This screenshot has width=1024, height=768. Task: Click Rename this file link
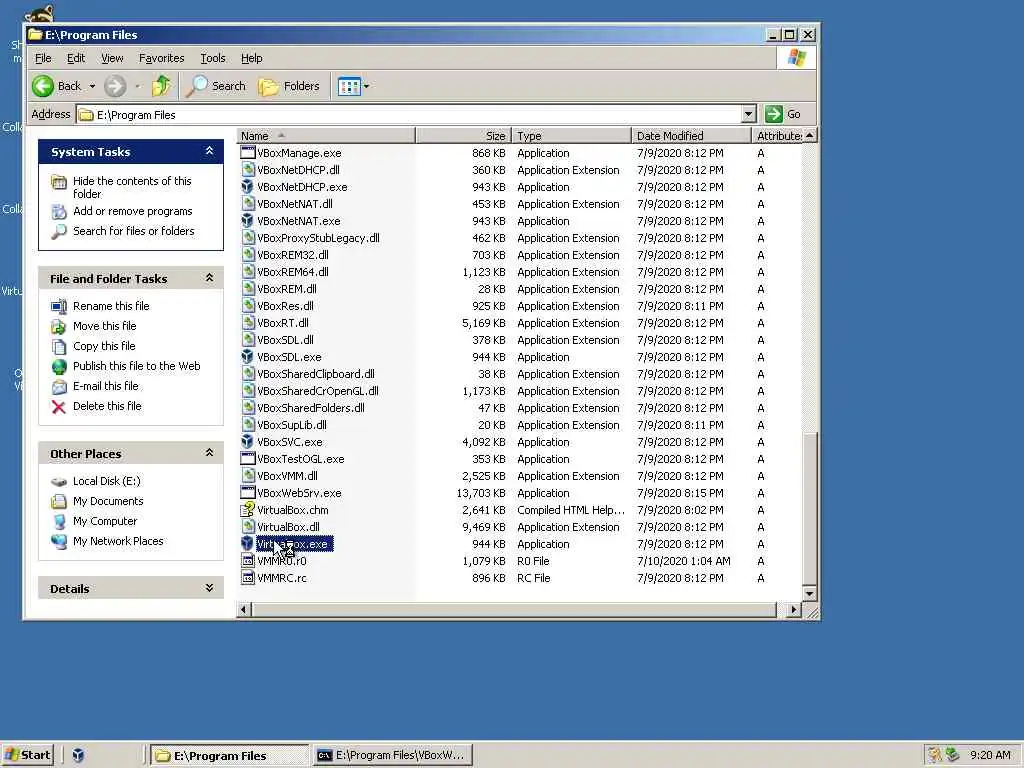[x=111, y=306]
